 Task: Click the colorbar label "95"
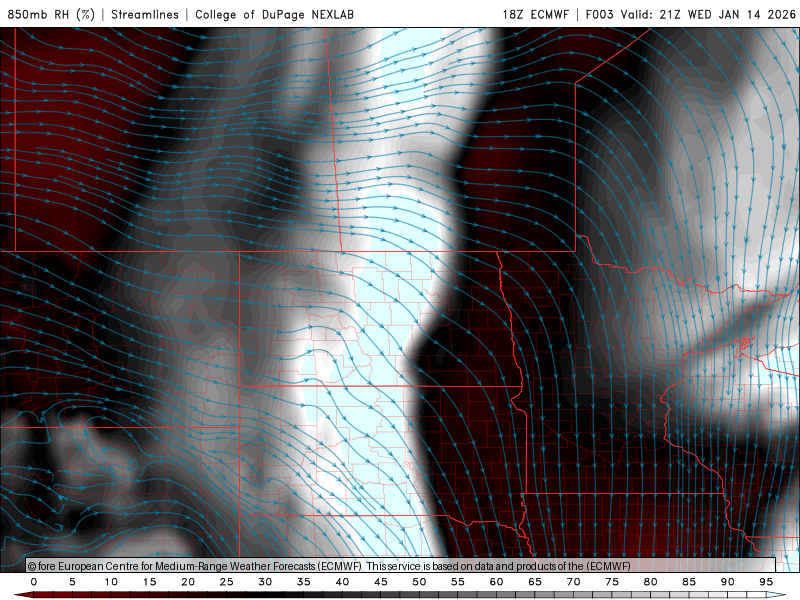(x=766, y=582)
